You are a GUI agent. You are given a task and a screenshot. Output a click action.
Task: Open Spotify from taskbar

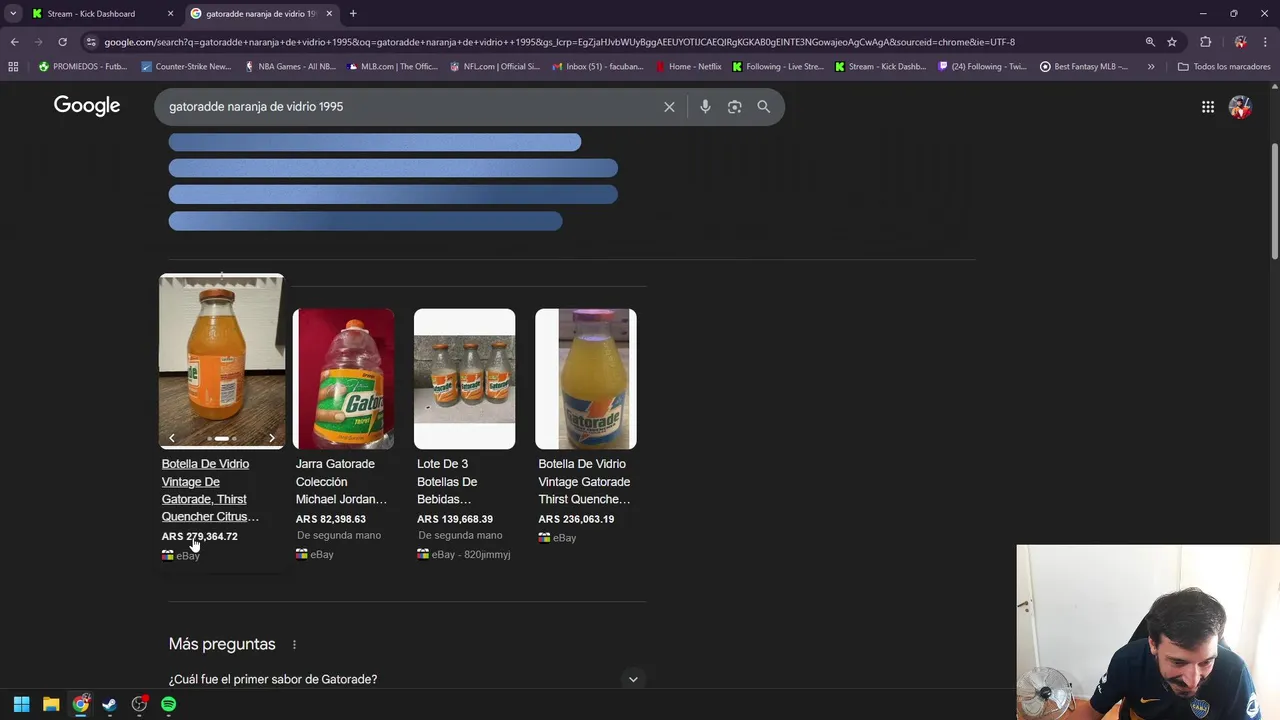[169, 704]
